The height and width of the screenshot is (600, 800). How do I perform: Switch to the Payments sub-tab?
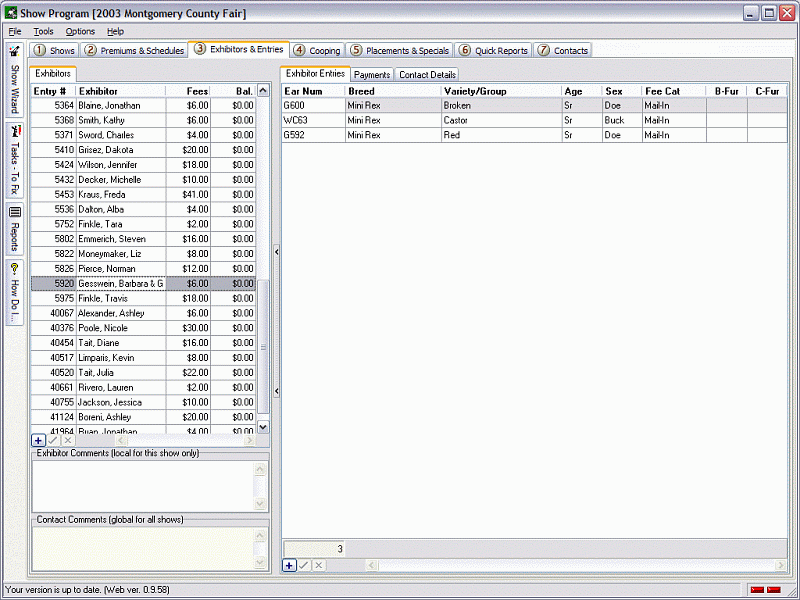[372, 74]
